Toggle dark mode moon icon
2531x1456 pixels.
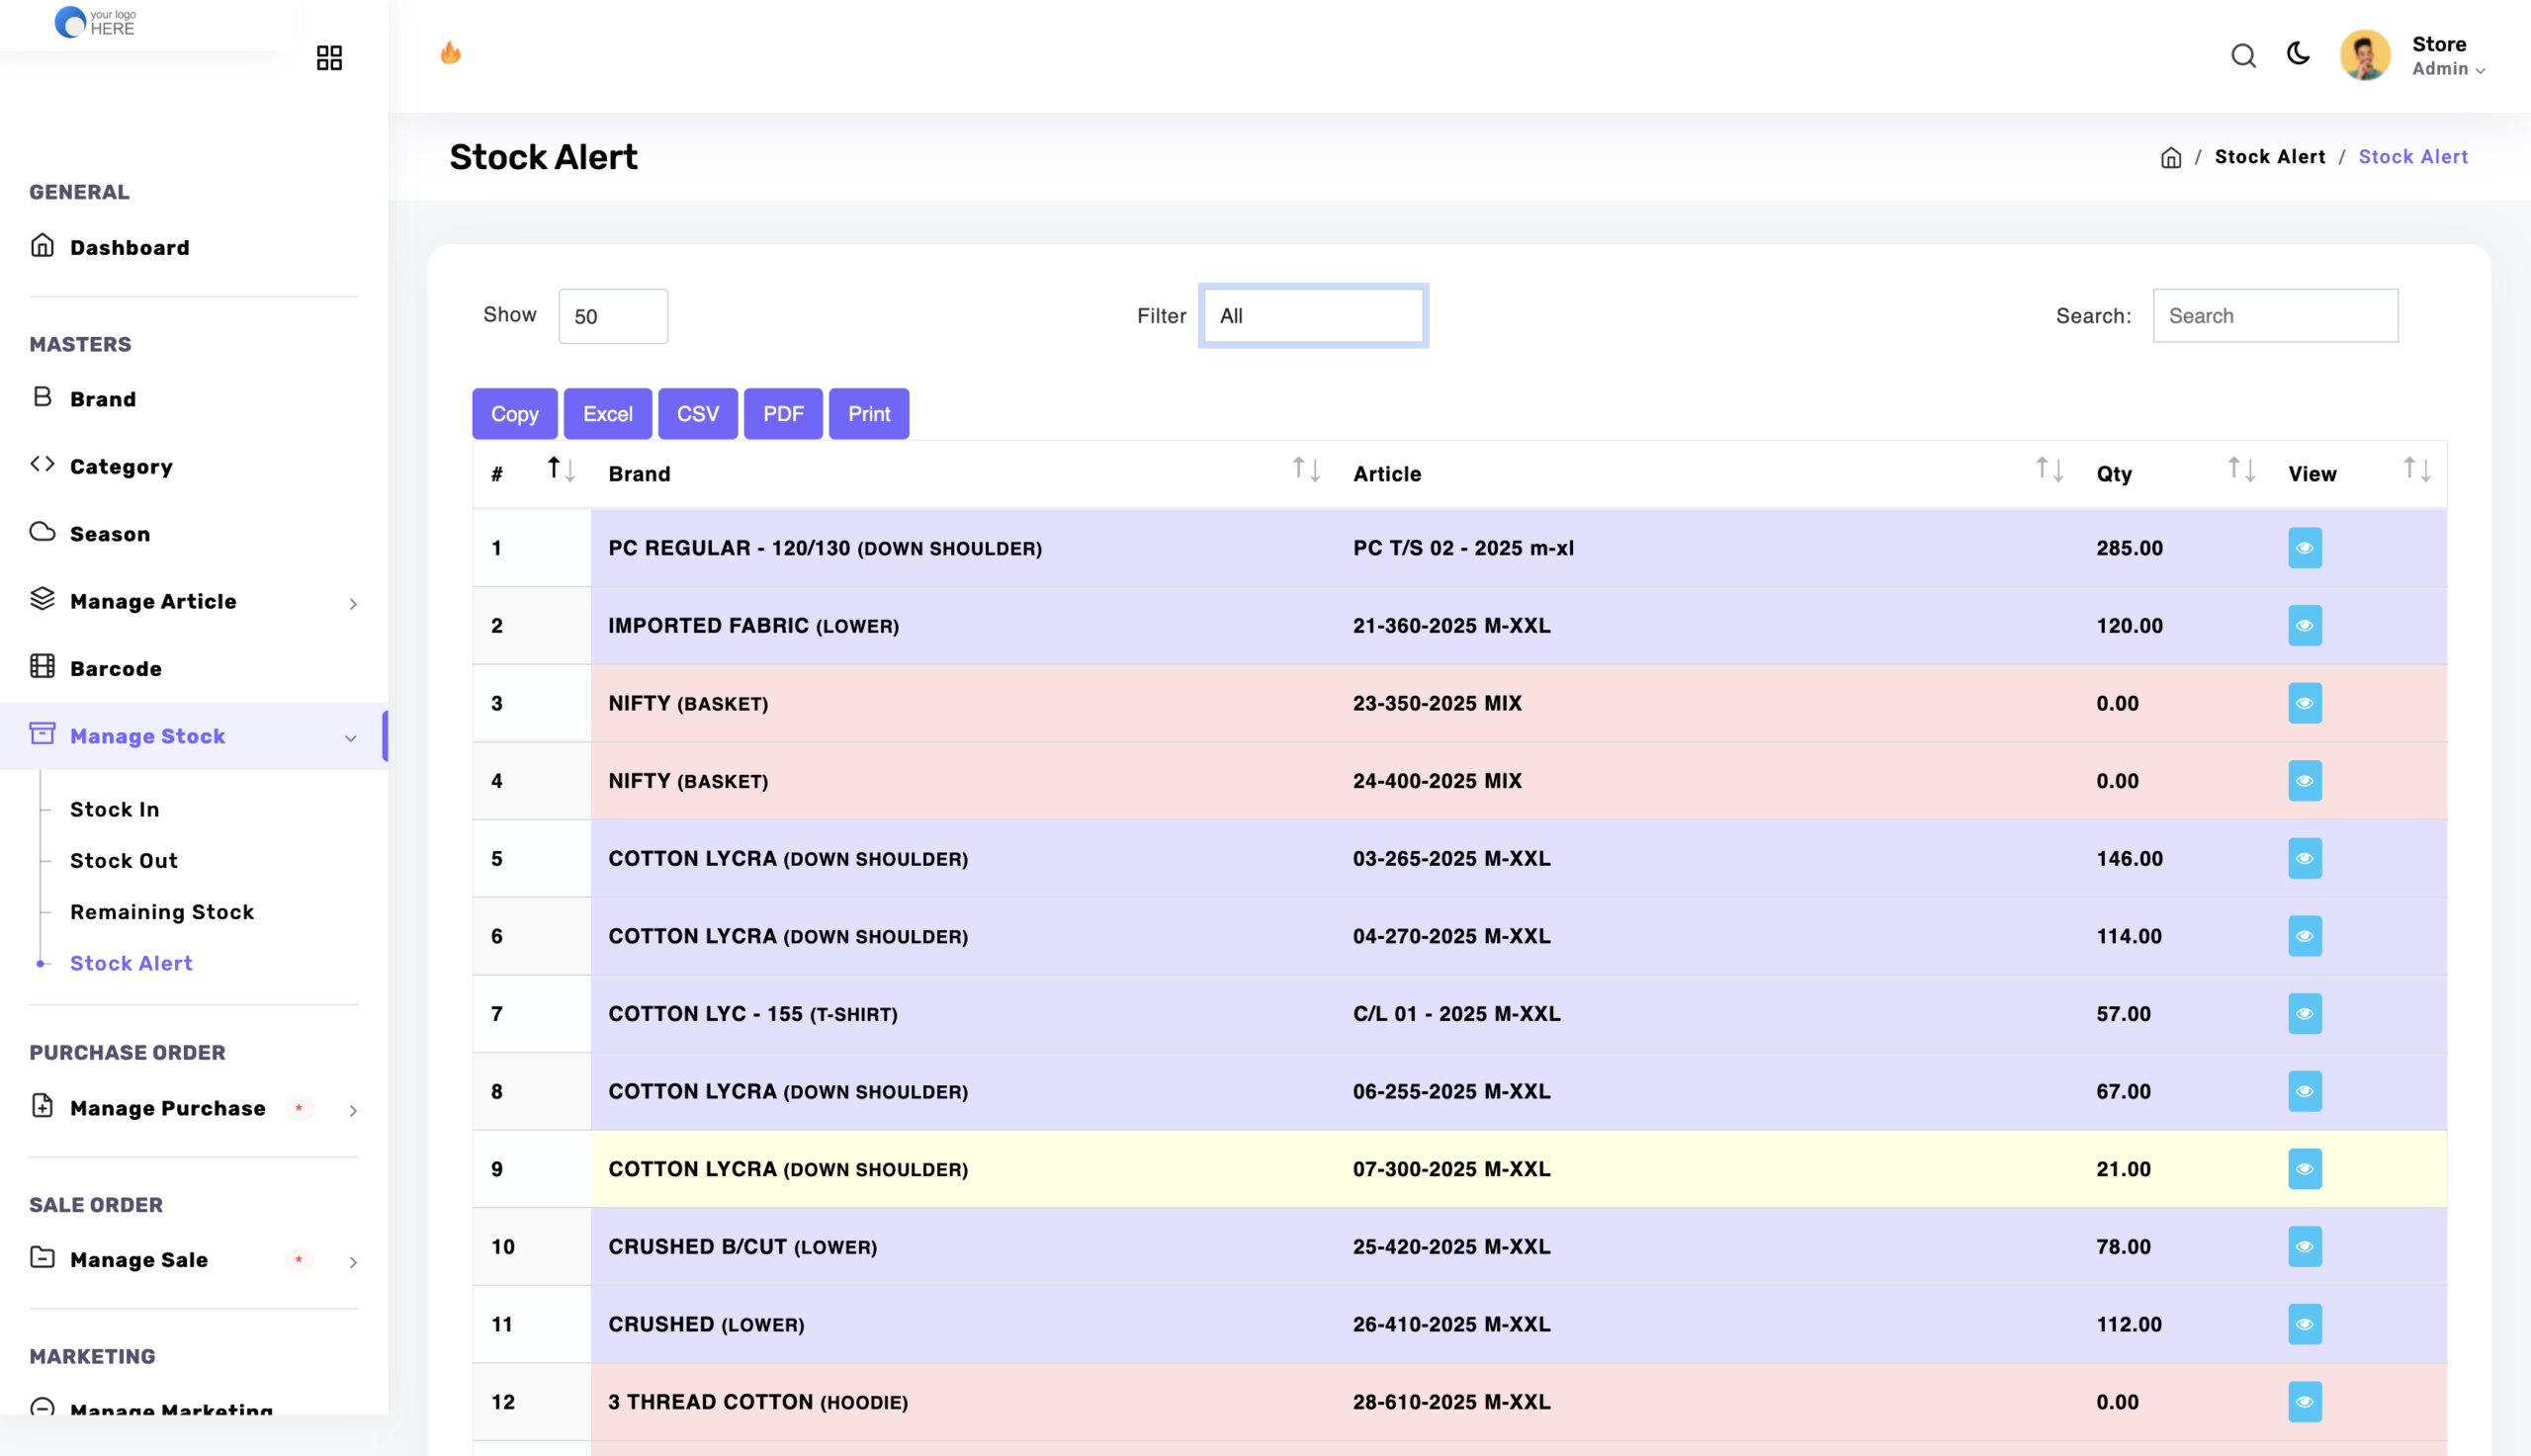click(2298, 54)
